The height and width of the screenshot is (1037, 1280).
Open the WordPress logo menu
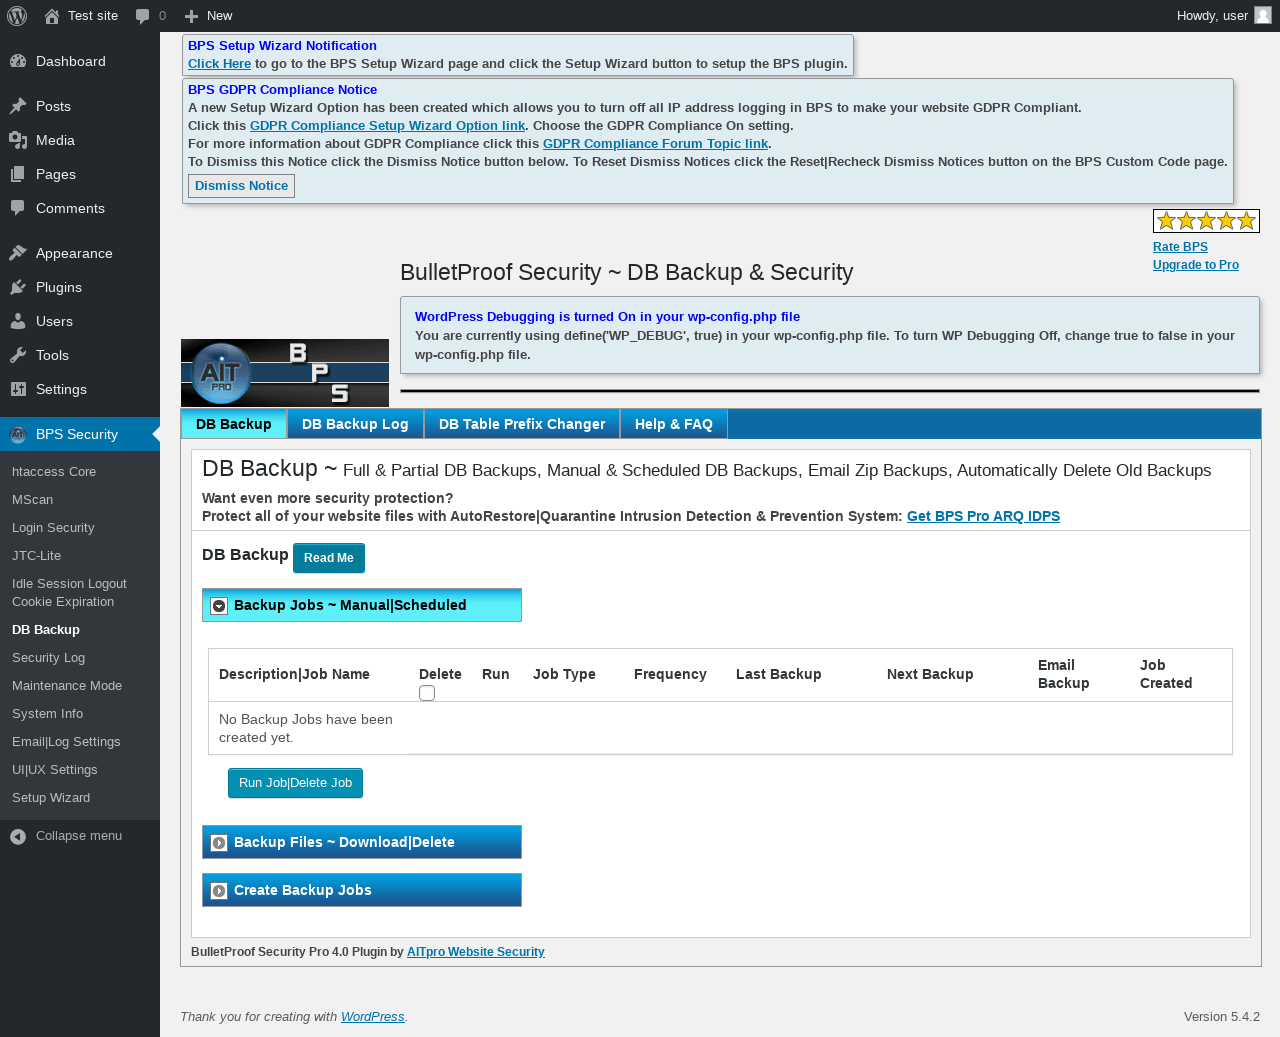(17, 16)
